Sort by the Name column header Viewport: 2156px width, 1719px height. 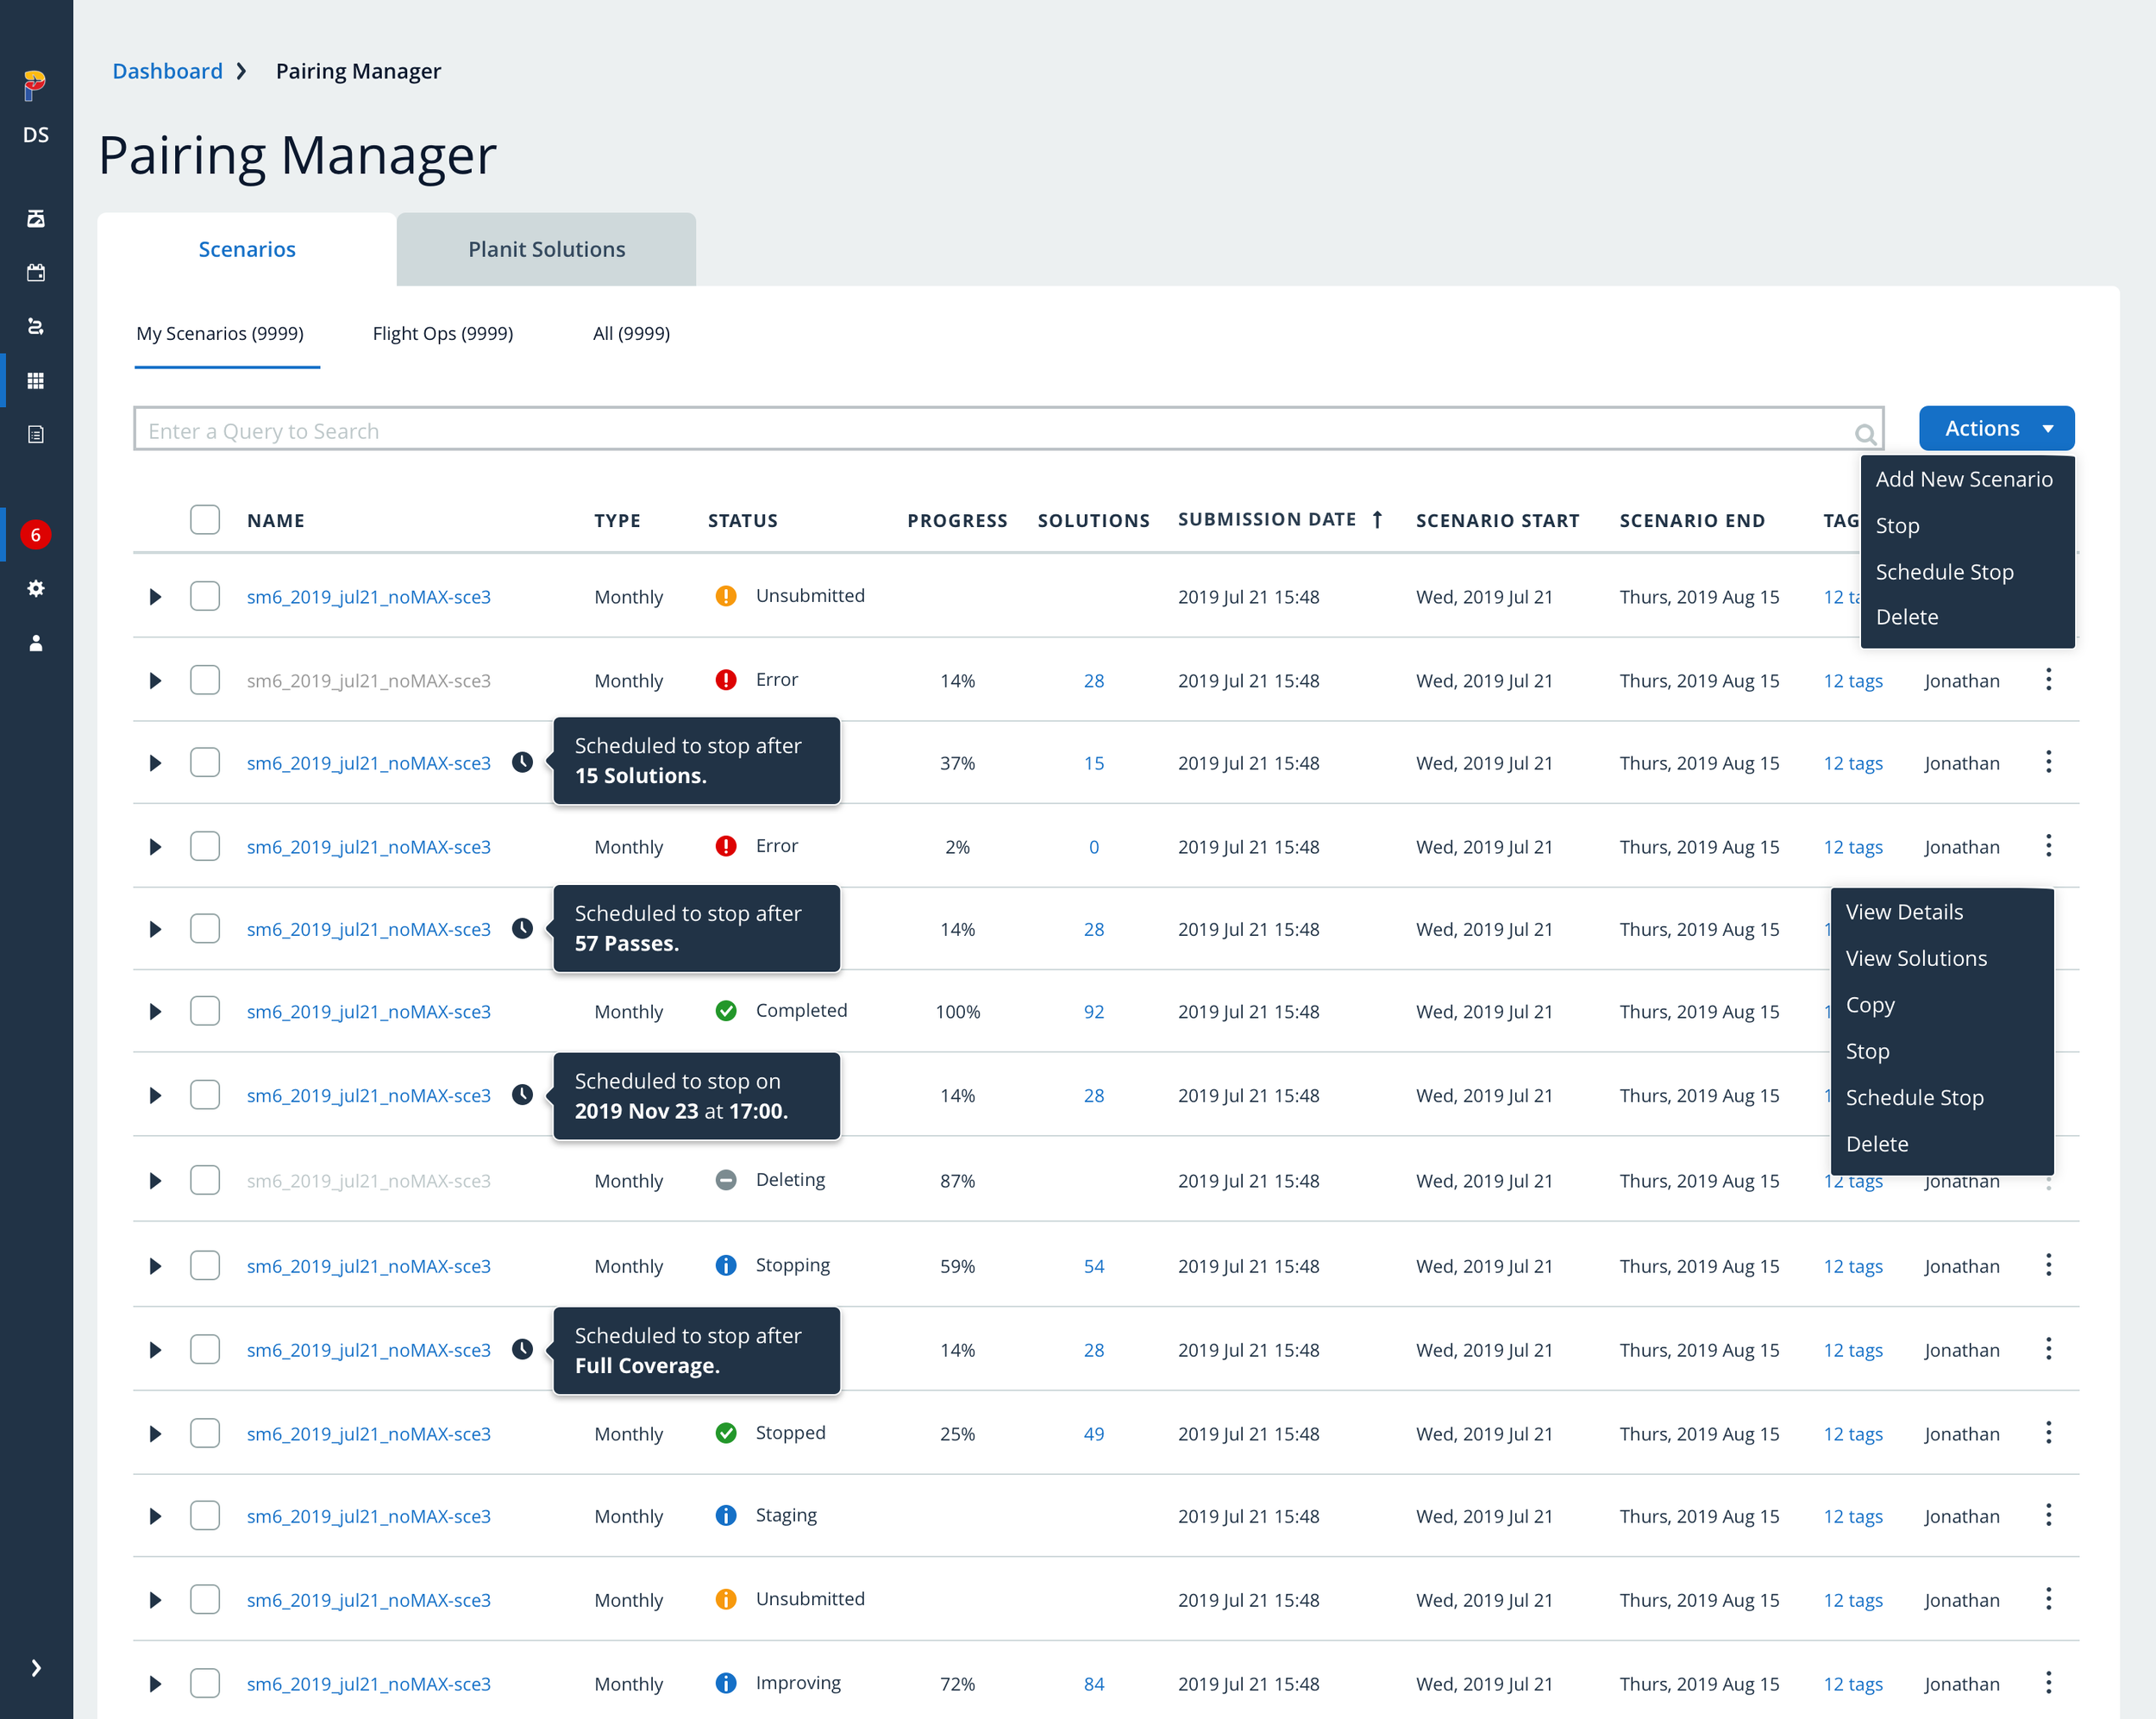click(x=275, y=520)
